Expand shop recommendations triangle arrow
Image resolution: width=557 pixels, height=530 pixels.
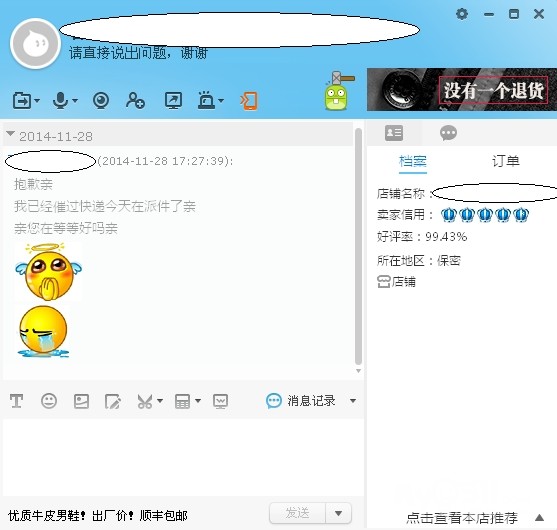pyautogui.click(x=539, y=517)
